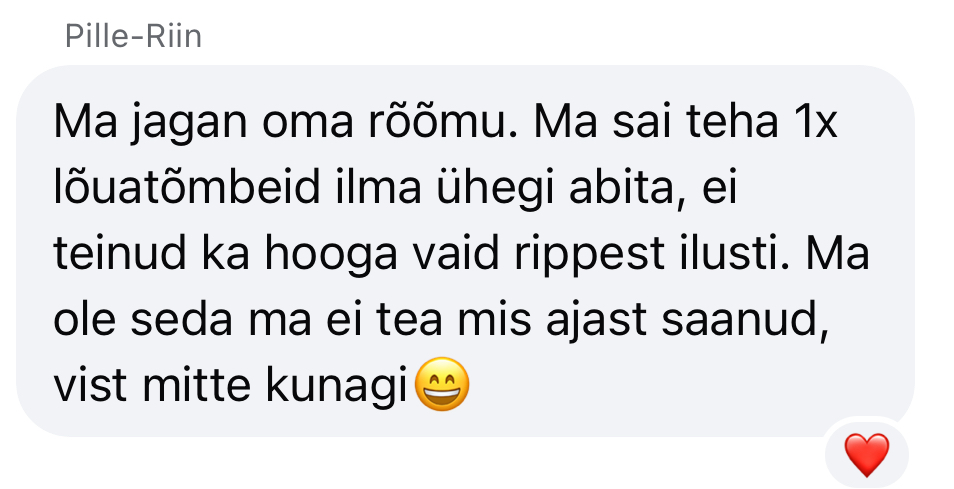Click the word "seda" in fourth line
Screen dimensions: 954x489
point(181,319)
